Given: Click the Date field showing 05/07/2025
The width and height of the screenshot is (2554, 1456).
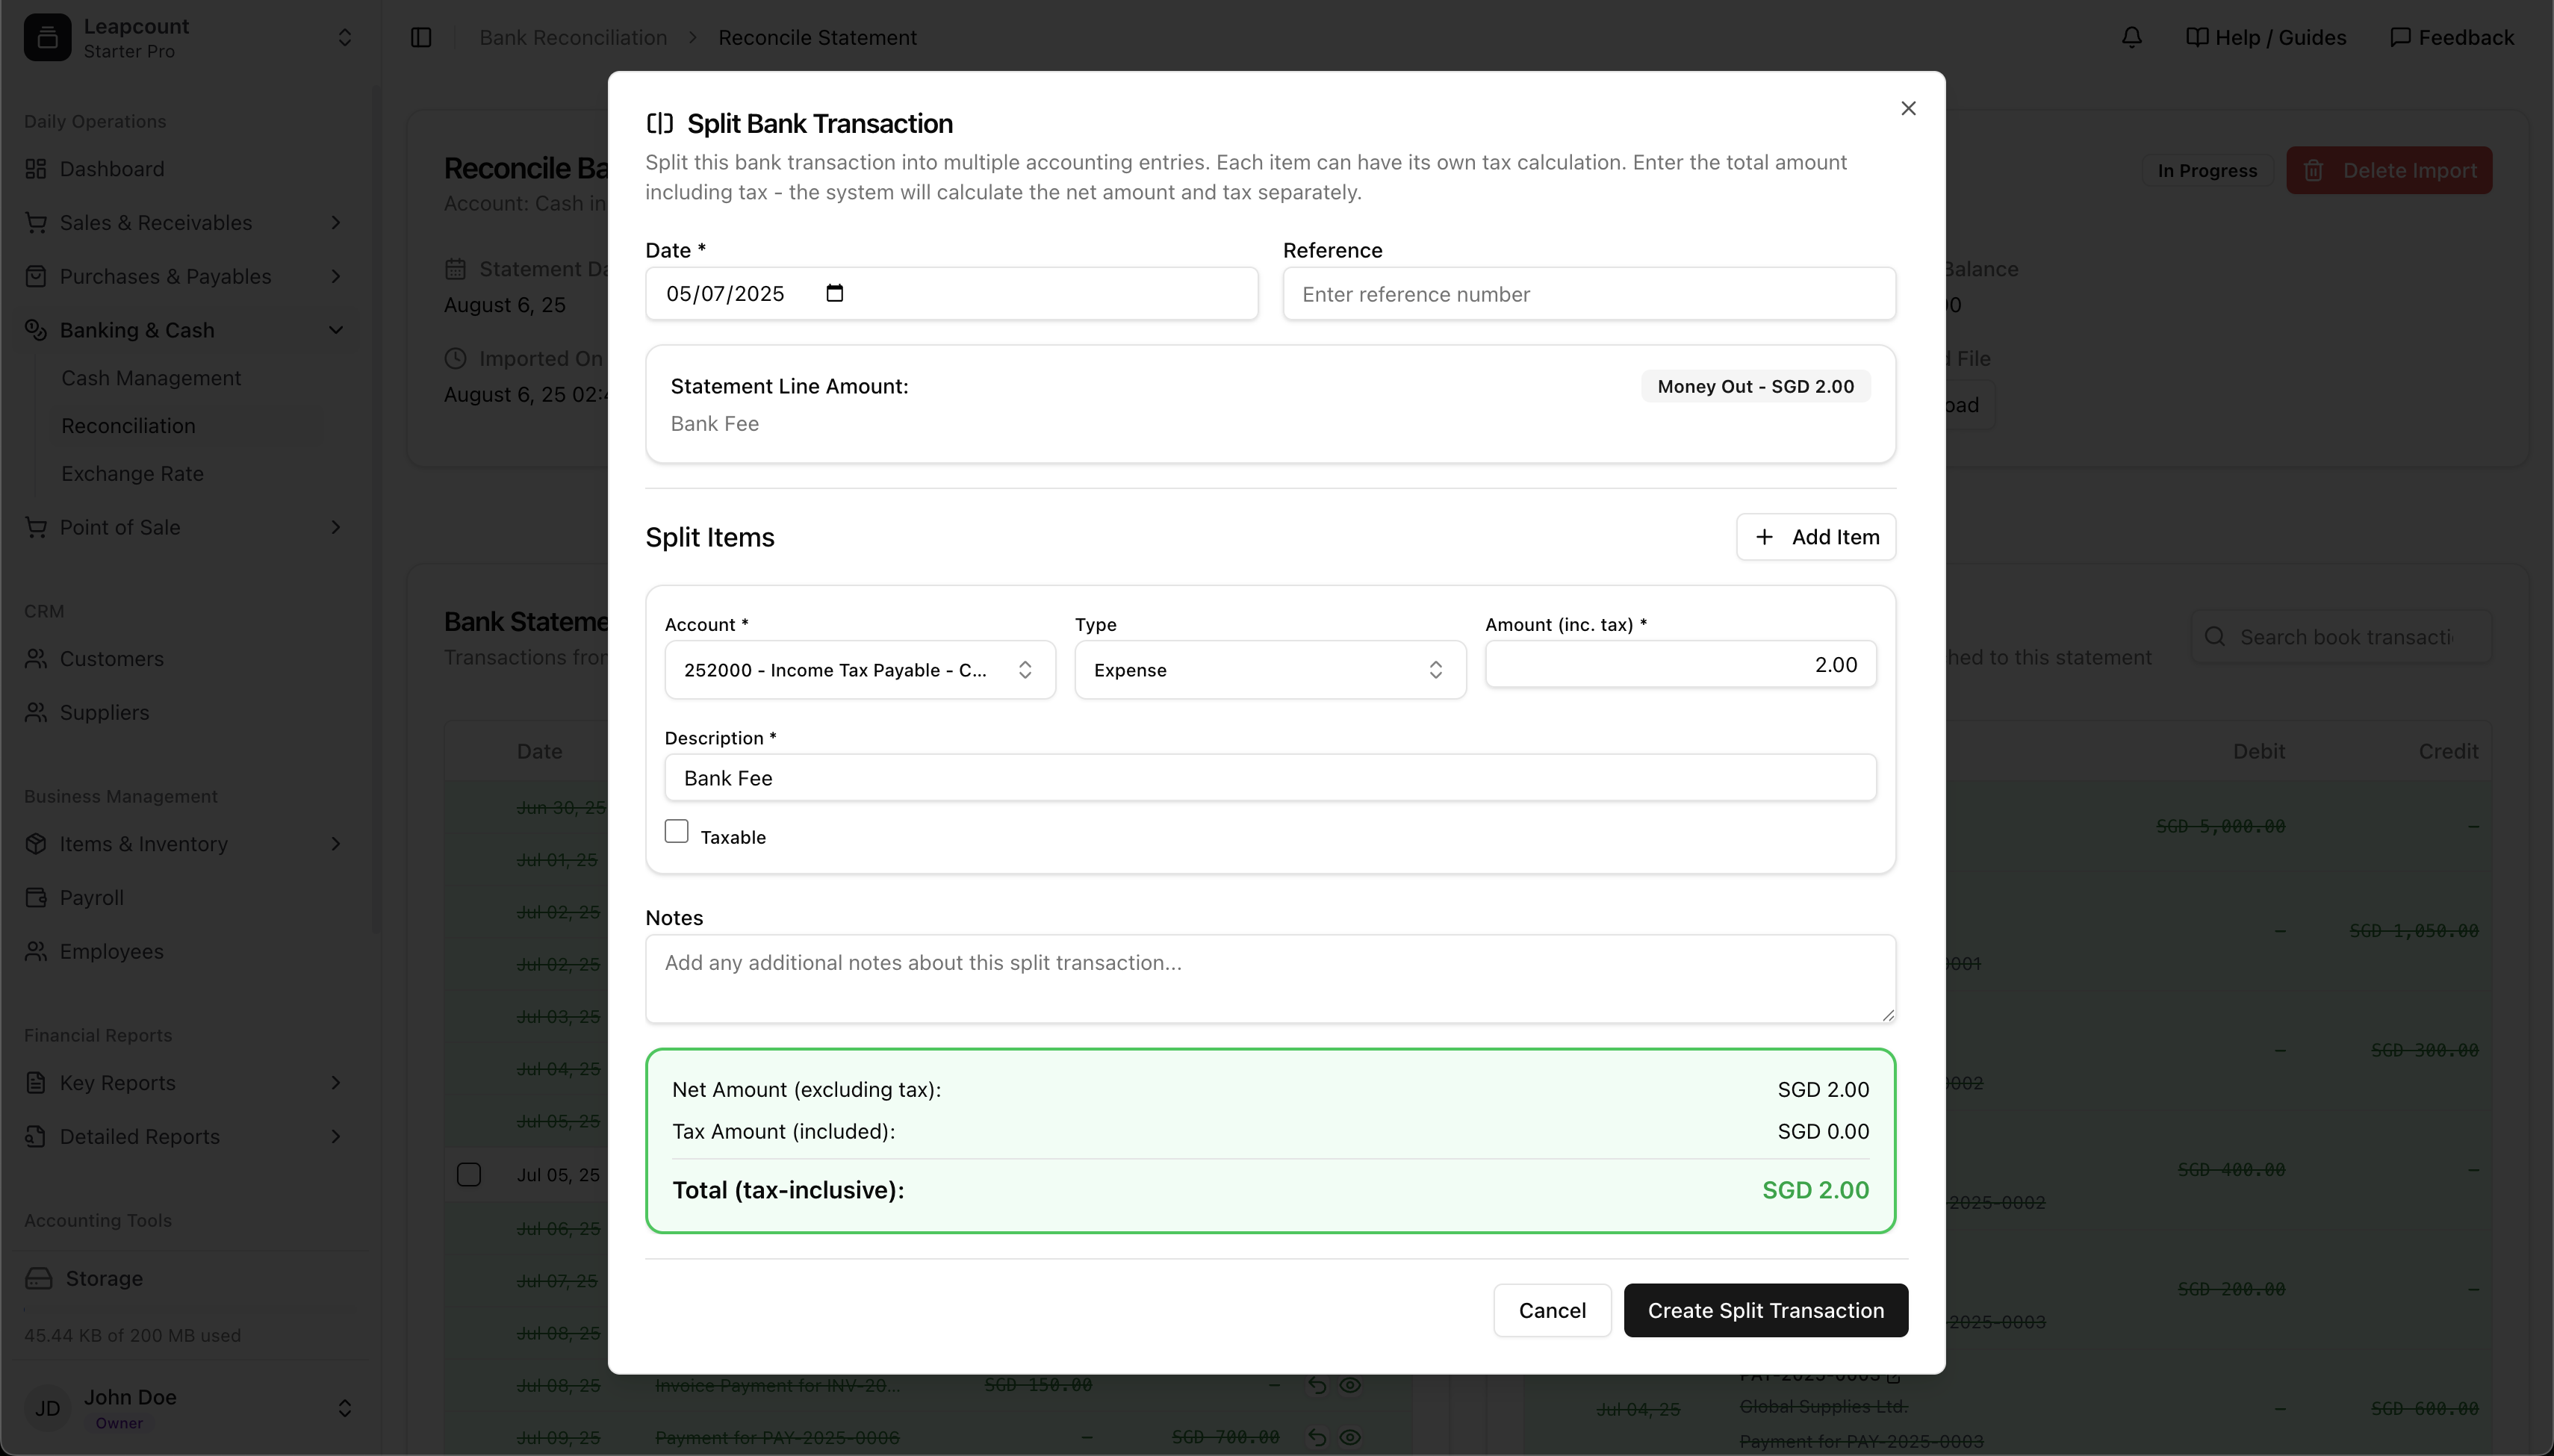Looking at the screenshot, I should point(951,293).
